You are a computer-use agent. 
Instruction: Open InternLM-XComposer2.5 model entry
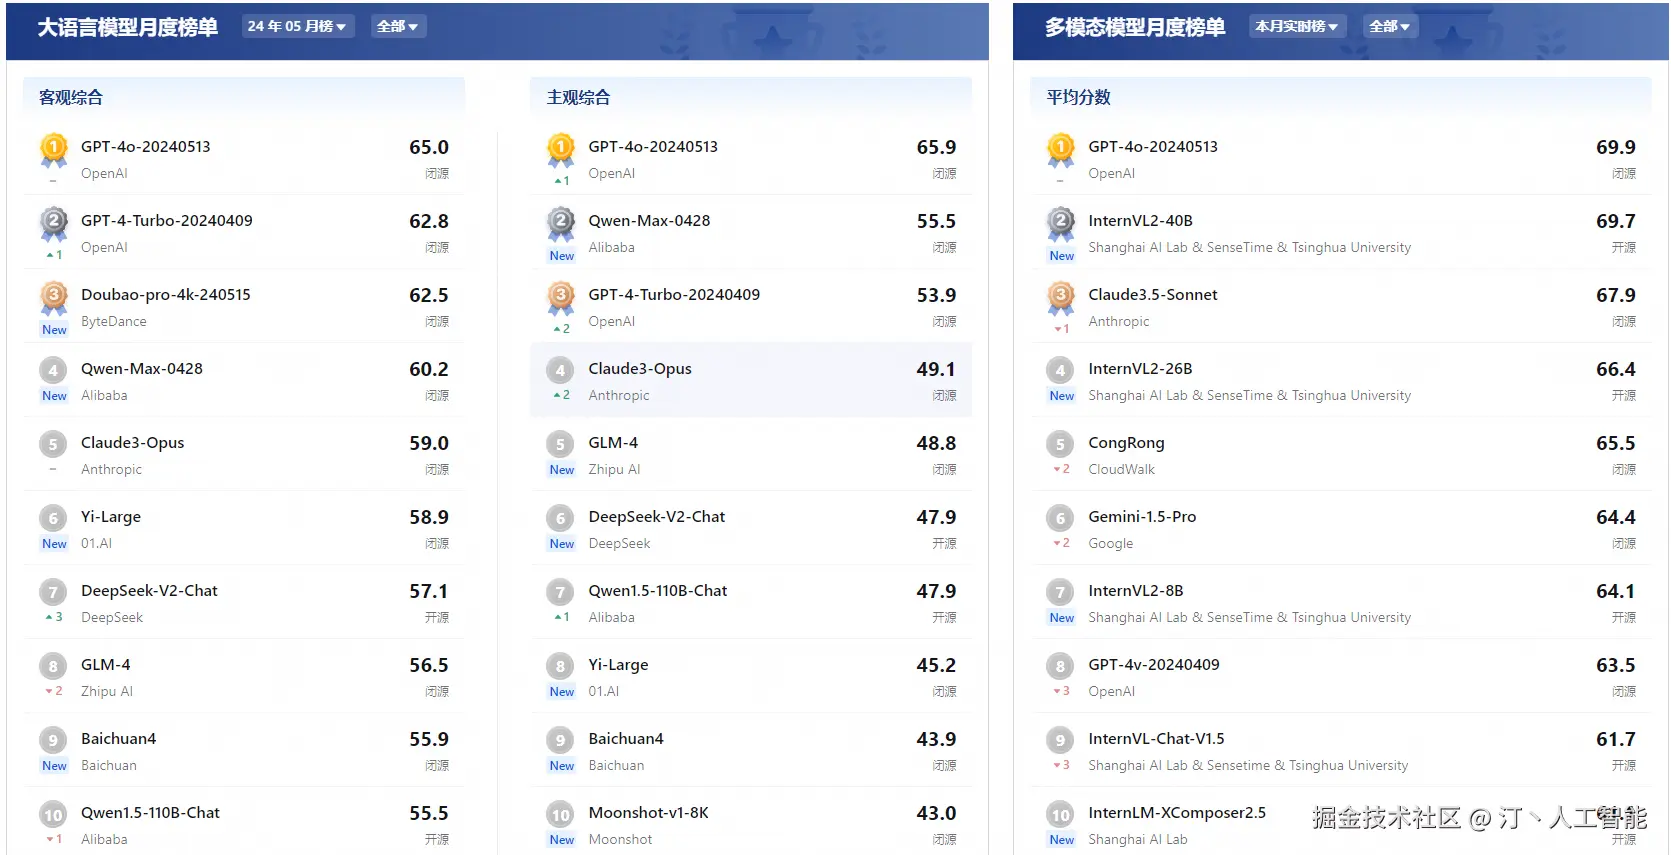pos(1177,813)
